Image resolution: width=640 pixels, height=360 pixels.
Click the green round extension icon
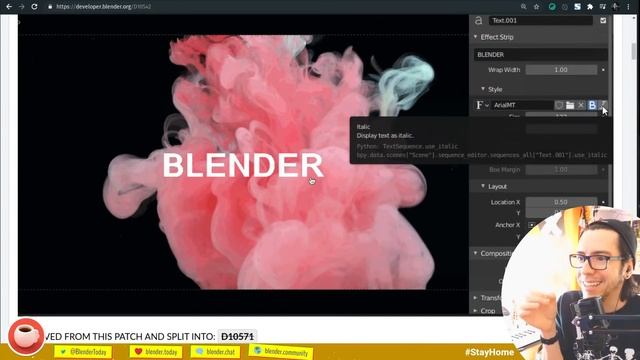click(x=552, y=7)
